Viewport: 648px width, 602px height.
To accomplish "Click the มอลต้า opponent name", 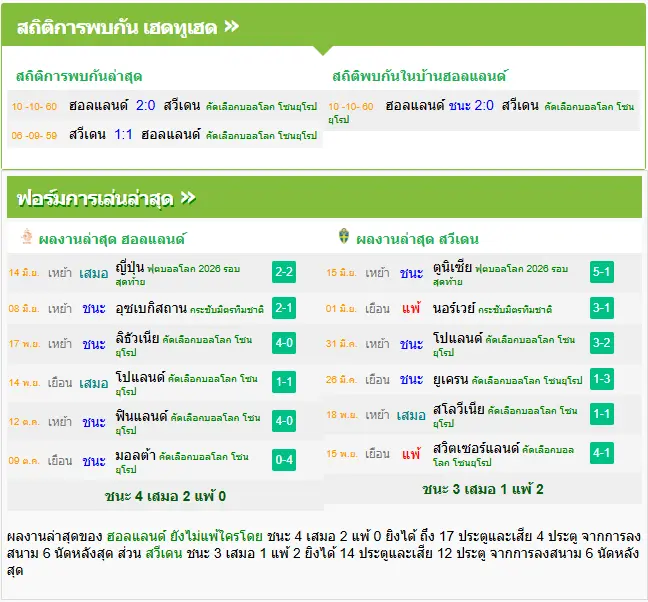I will click(136, 455).
